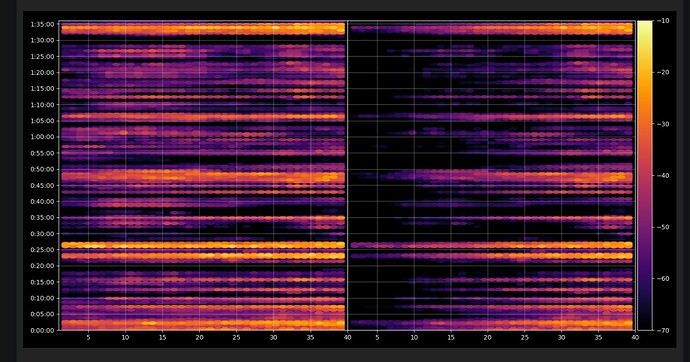This screenshot has width=690, height=362.
Task: Select the 0:40:00 tick label
Action: (42, 201)
